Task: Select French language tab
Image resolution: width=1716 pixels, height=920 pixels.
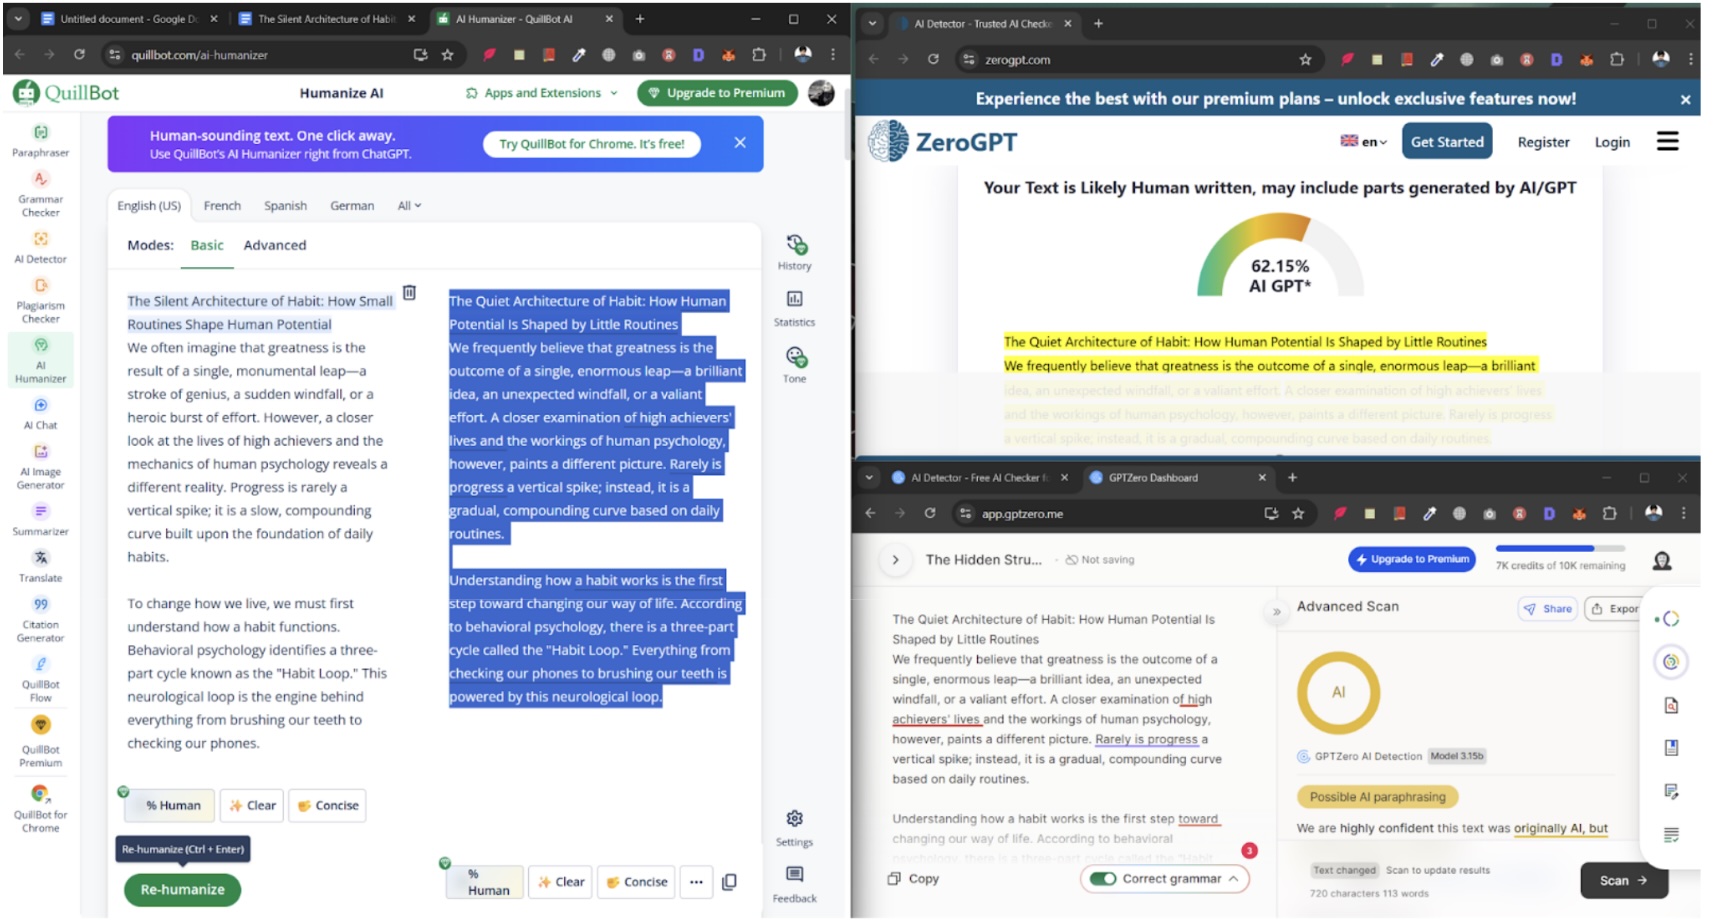Action: 222,205
